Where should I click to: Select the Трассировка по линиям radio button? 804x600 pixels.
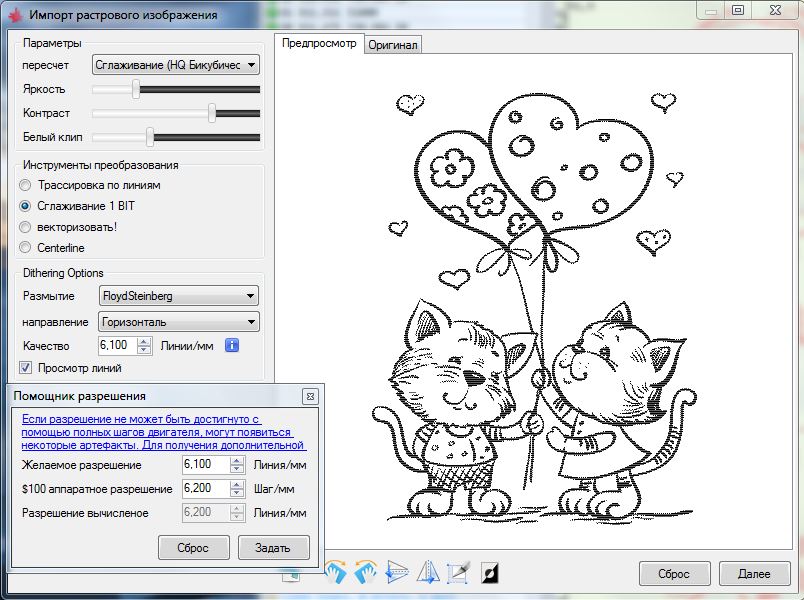[x=26, y=185]
